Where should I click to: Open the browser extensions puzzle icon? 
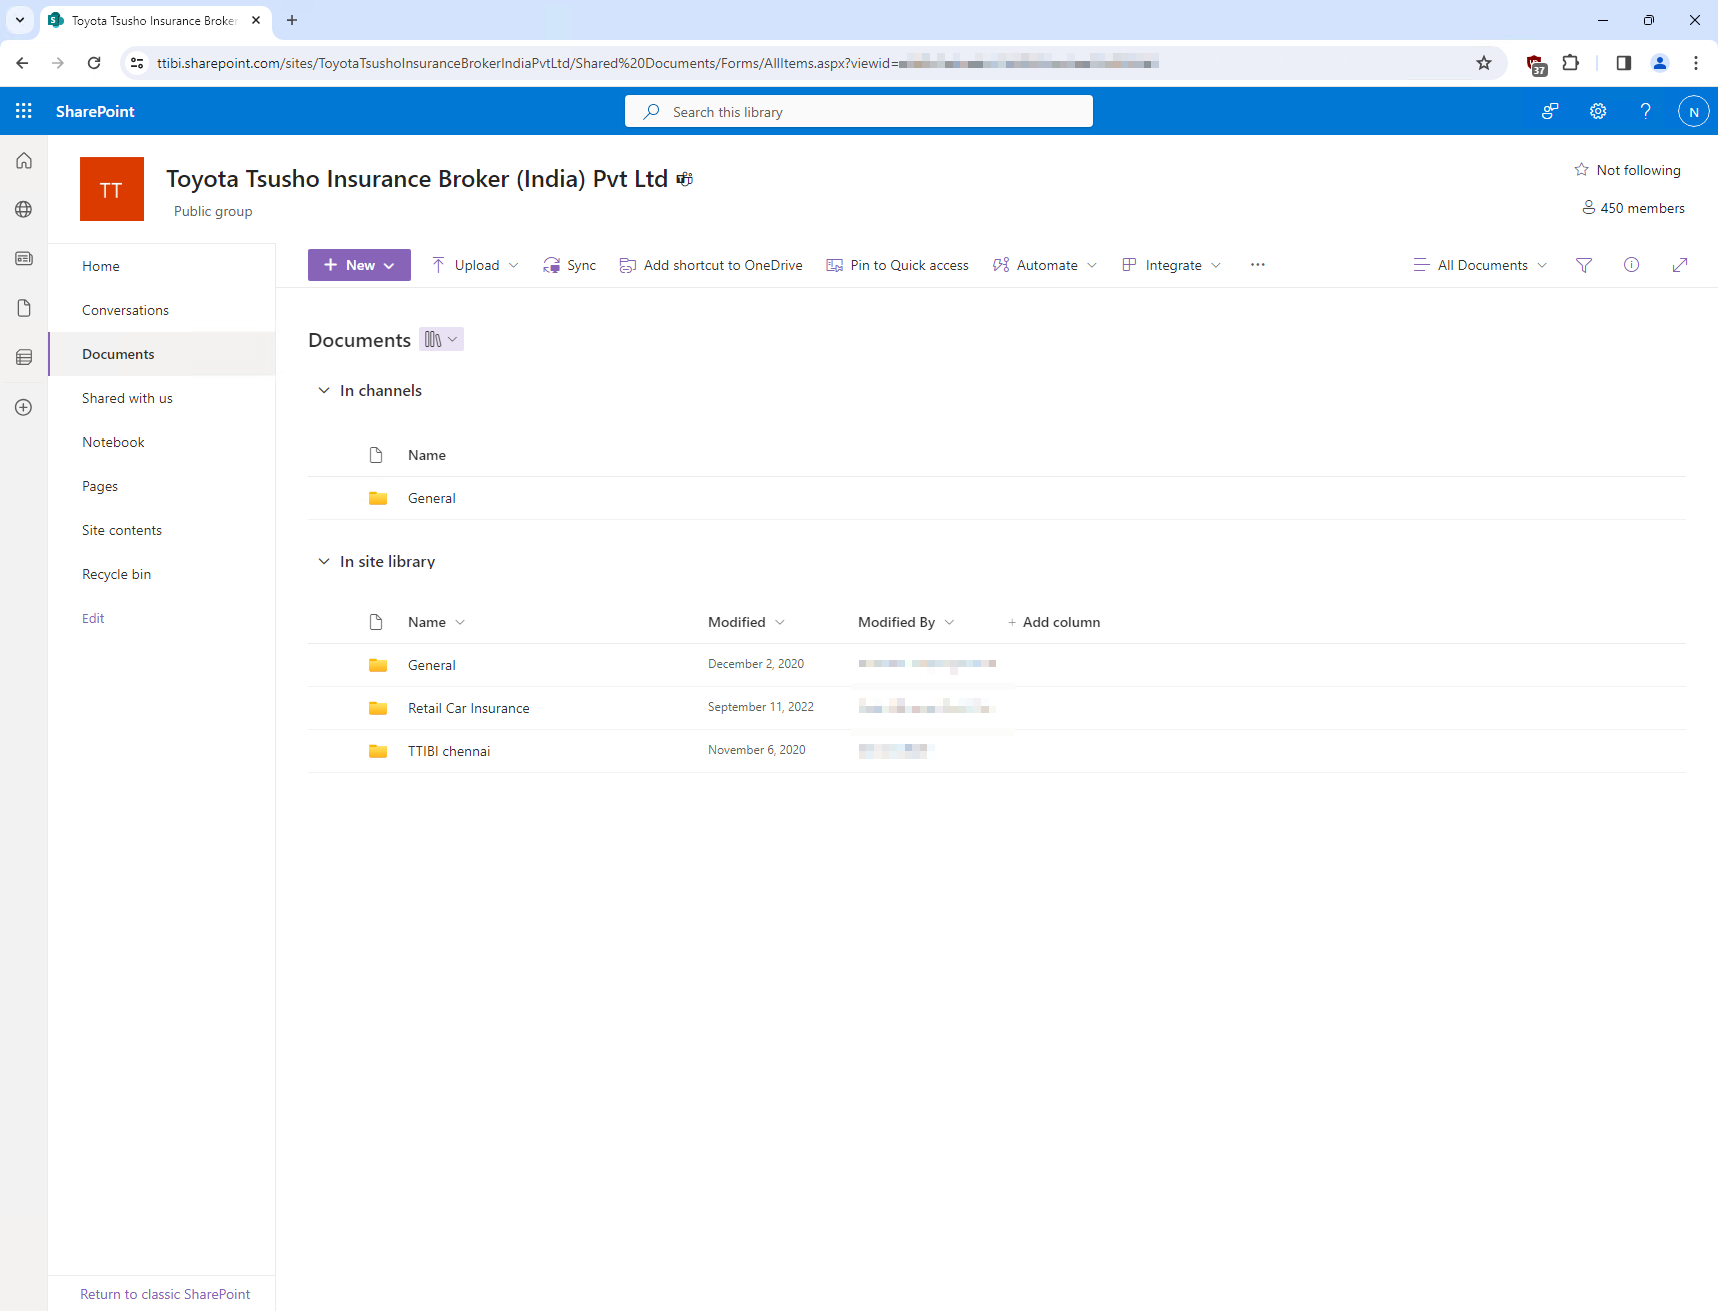(x=1571, y=63)
